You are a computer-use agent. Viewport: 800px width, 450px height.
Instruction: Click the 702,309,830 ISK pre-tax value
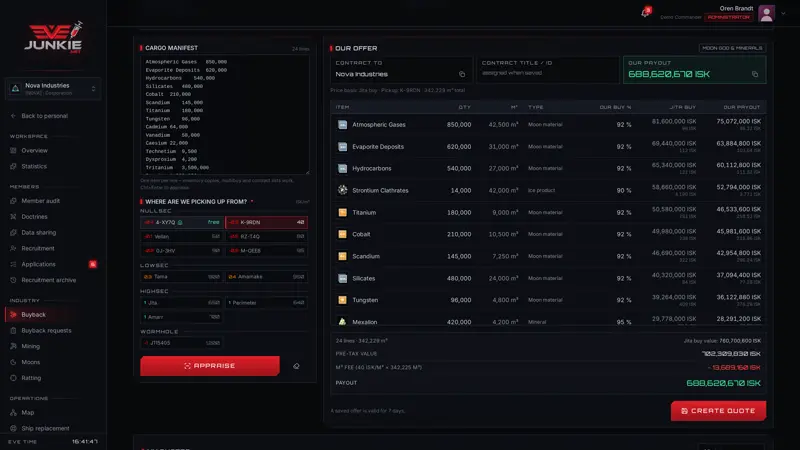pos(731,354)
